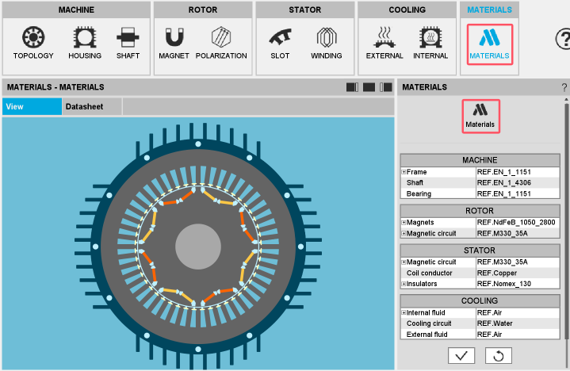Image resolution: width=570 pixels, height=371 pixels.
Task: Select the ROTOR ribbon header
Action: tap(203, 10)
